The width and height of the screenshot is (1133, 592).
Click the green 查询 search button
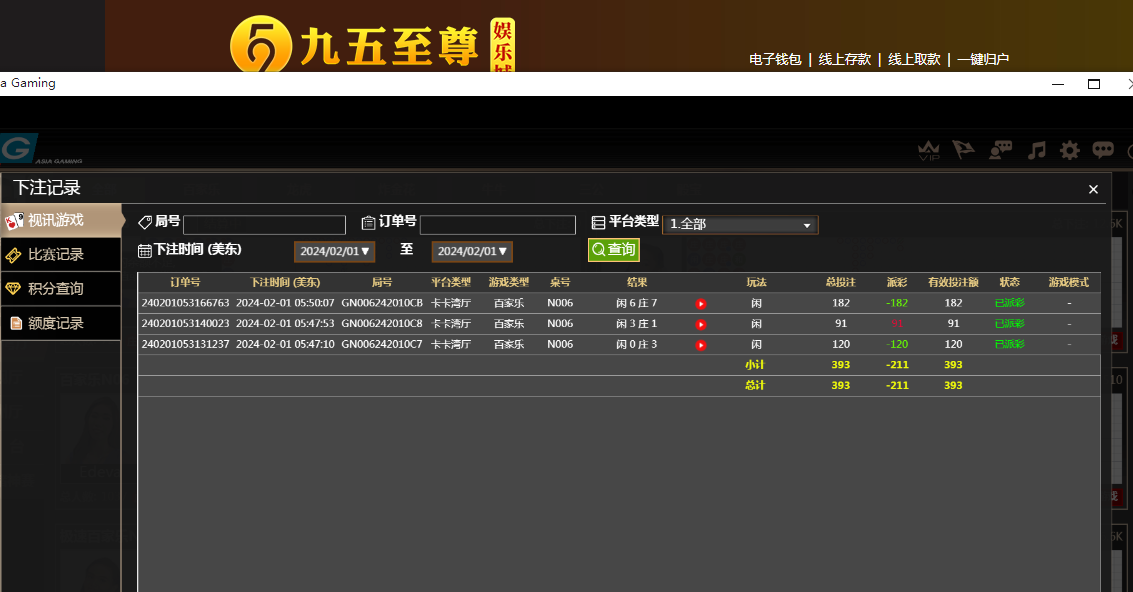pyautogui.click(x=614, y=250)
